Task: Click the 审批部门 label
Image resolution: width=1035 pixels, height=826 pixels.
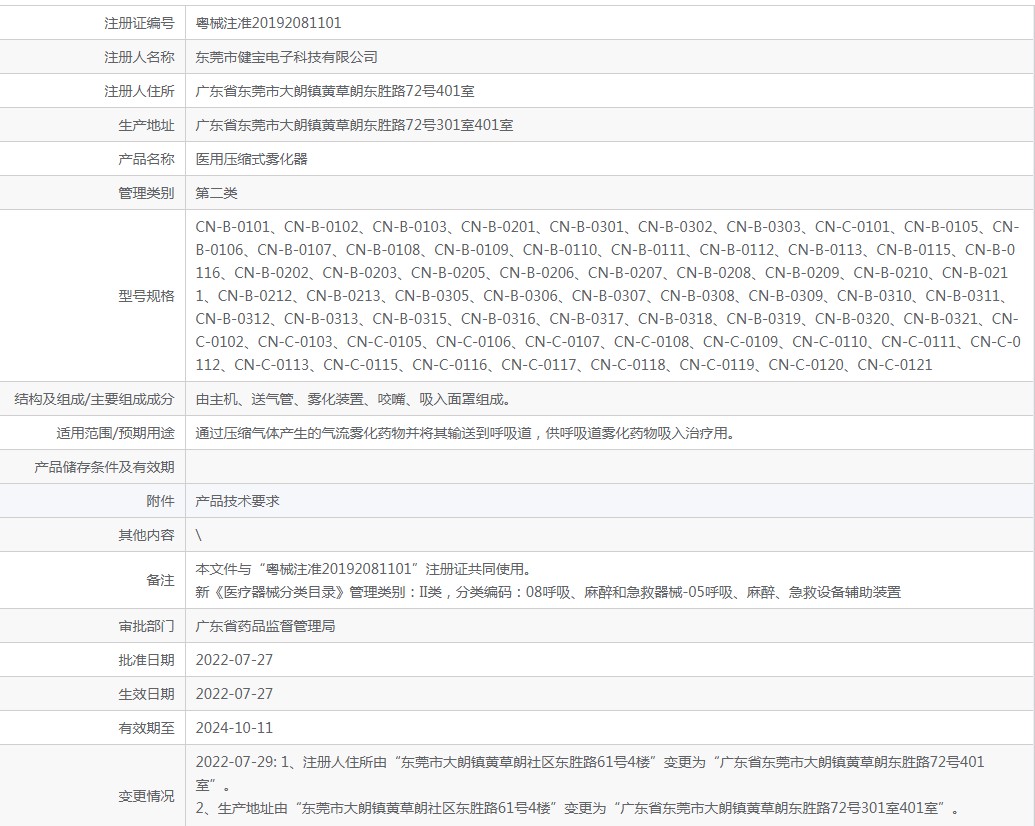Action: (x=147, y=626)
